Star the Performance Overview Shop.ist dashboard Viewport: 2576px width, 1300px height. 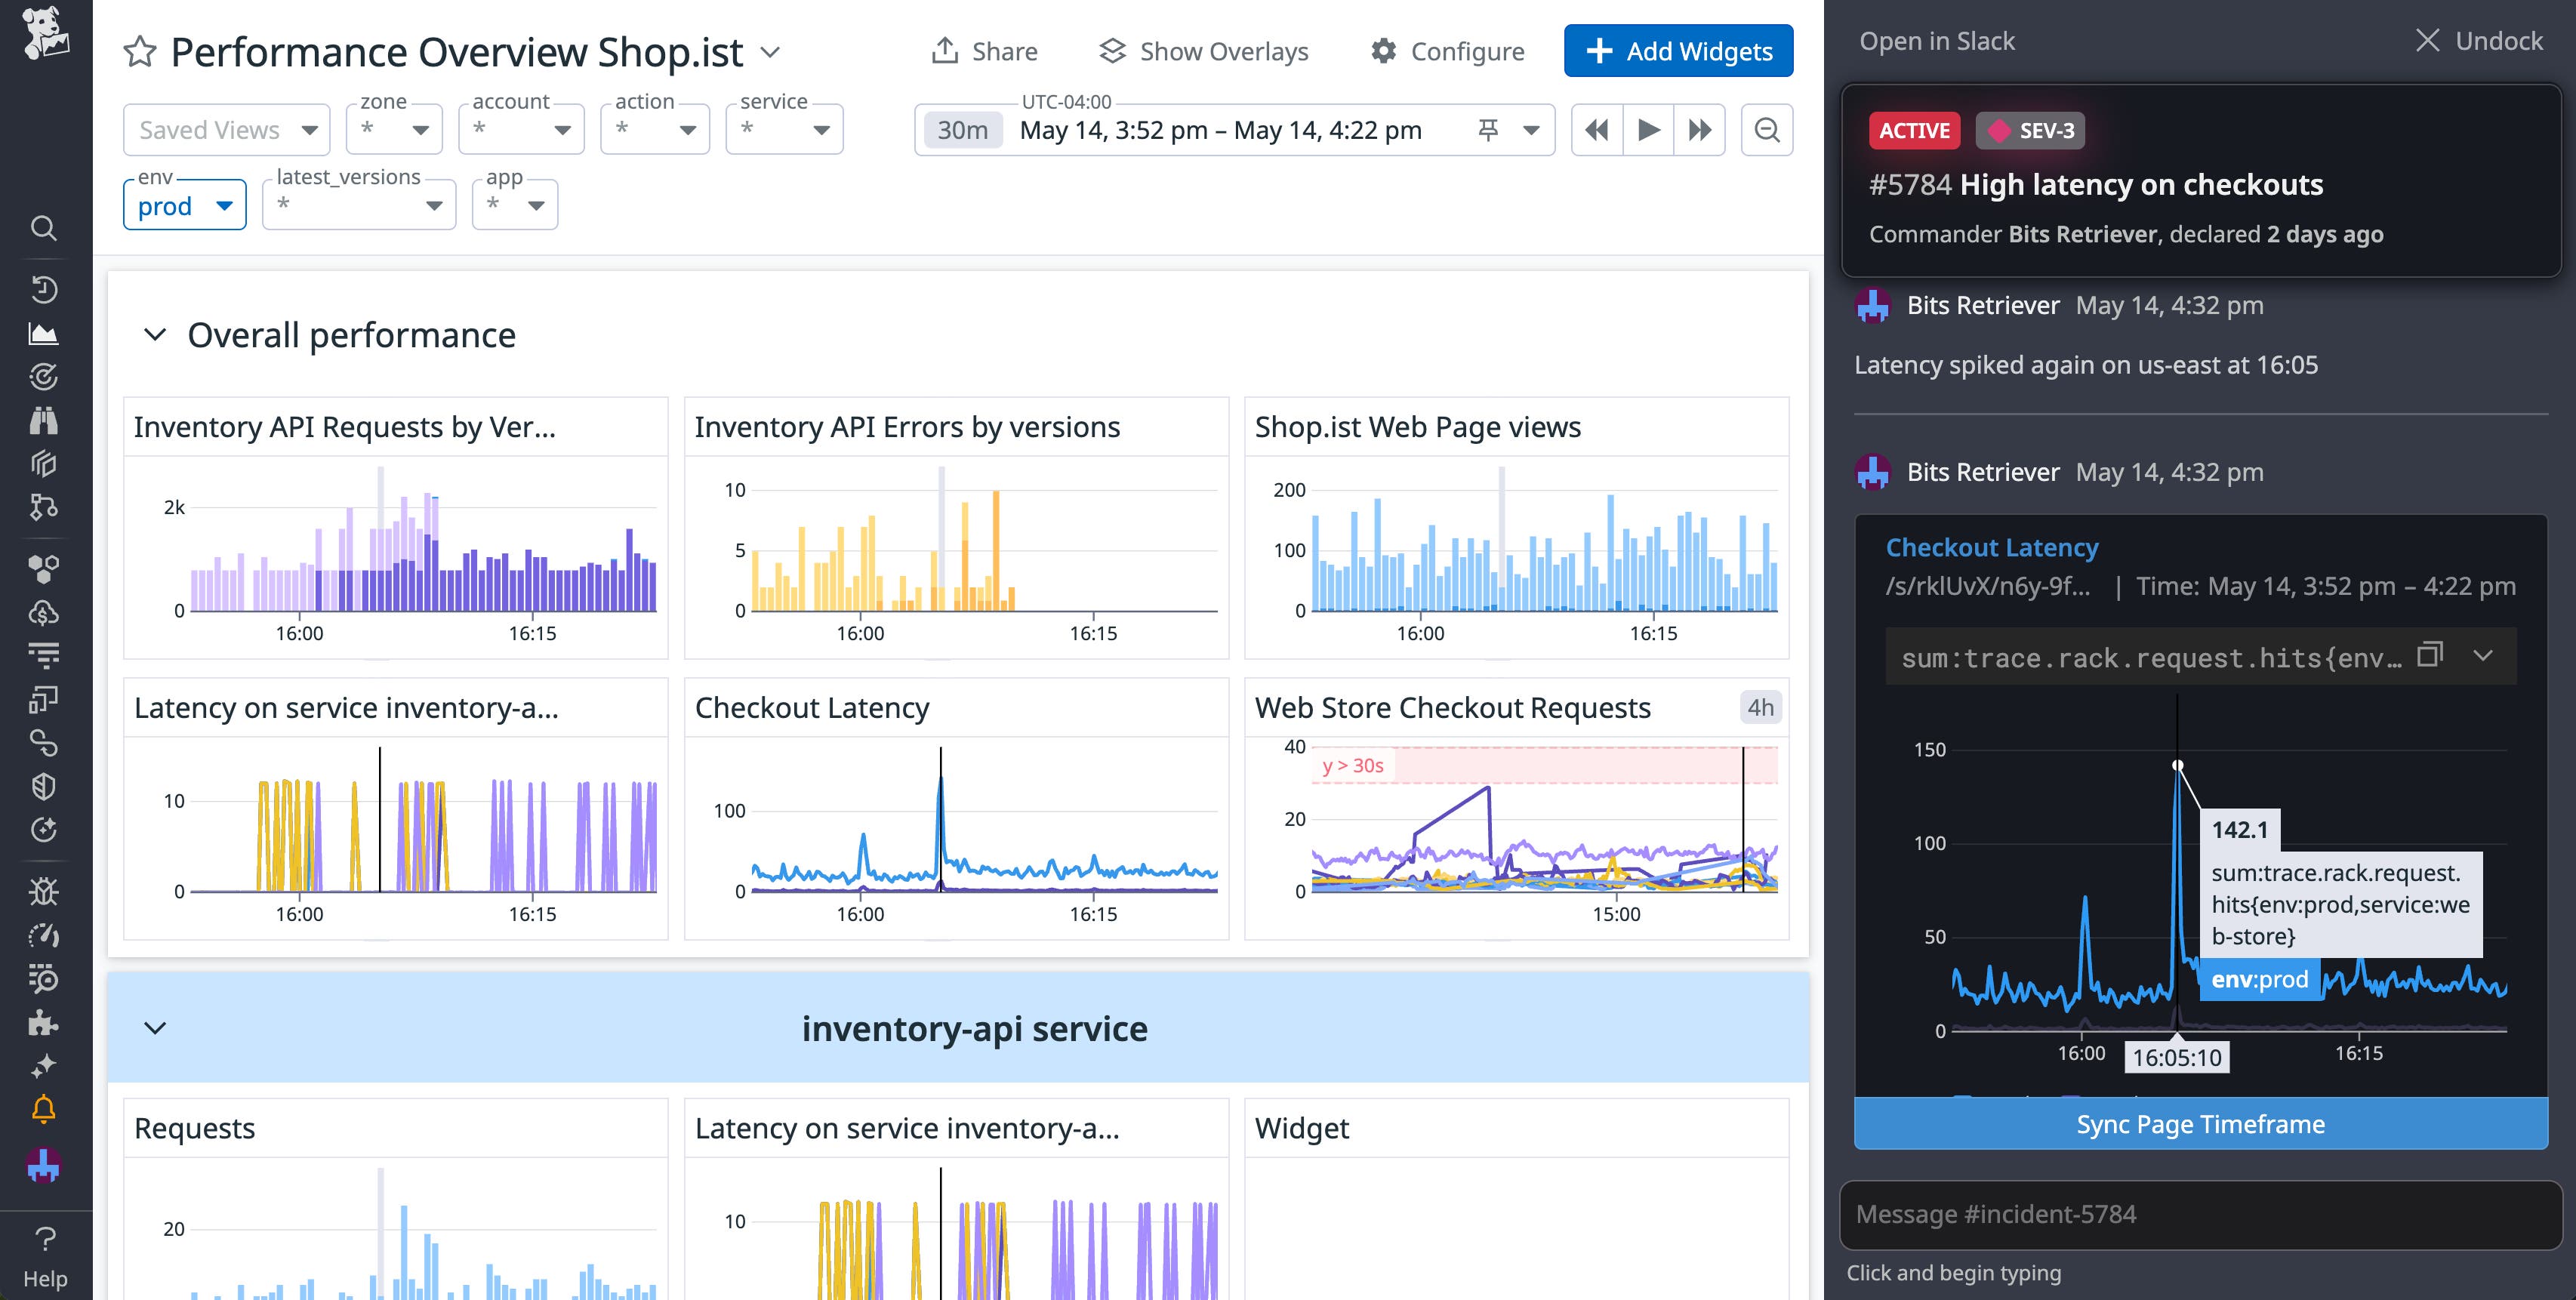(140, 51)
